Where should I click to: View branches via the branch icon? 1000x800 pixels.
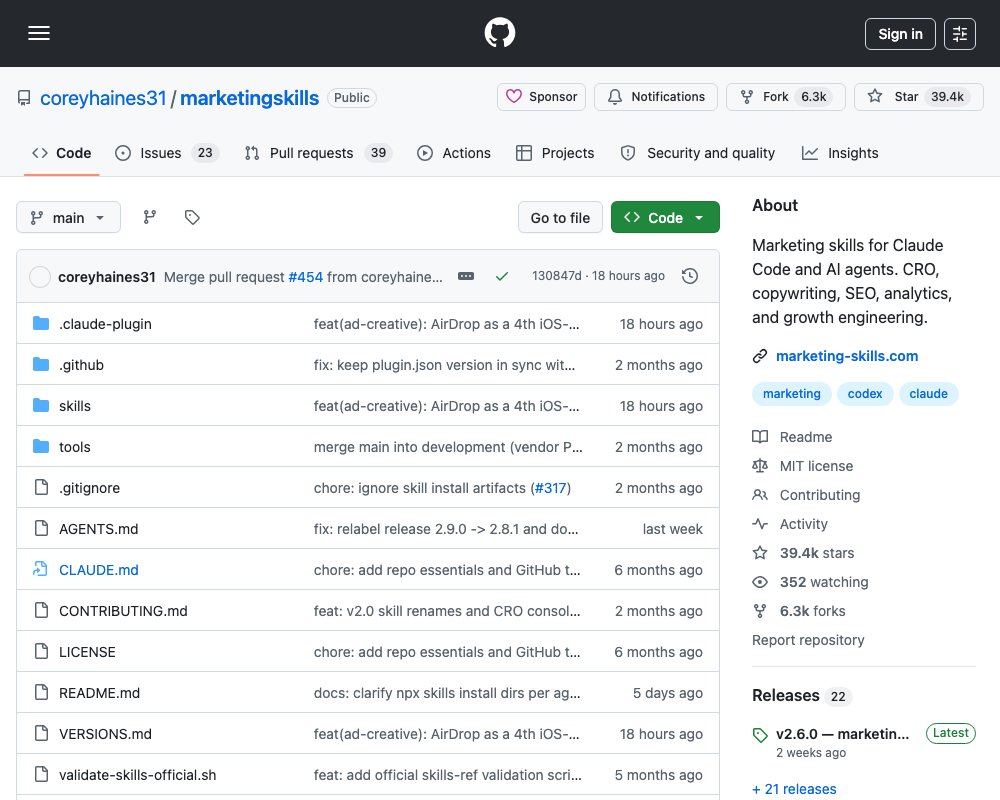[150, 218]
